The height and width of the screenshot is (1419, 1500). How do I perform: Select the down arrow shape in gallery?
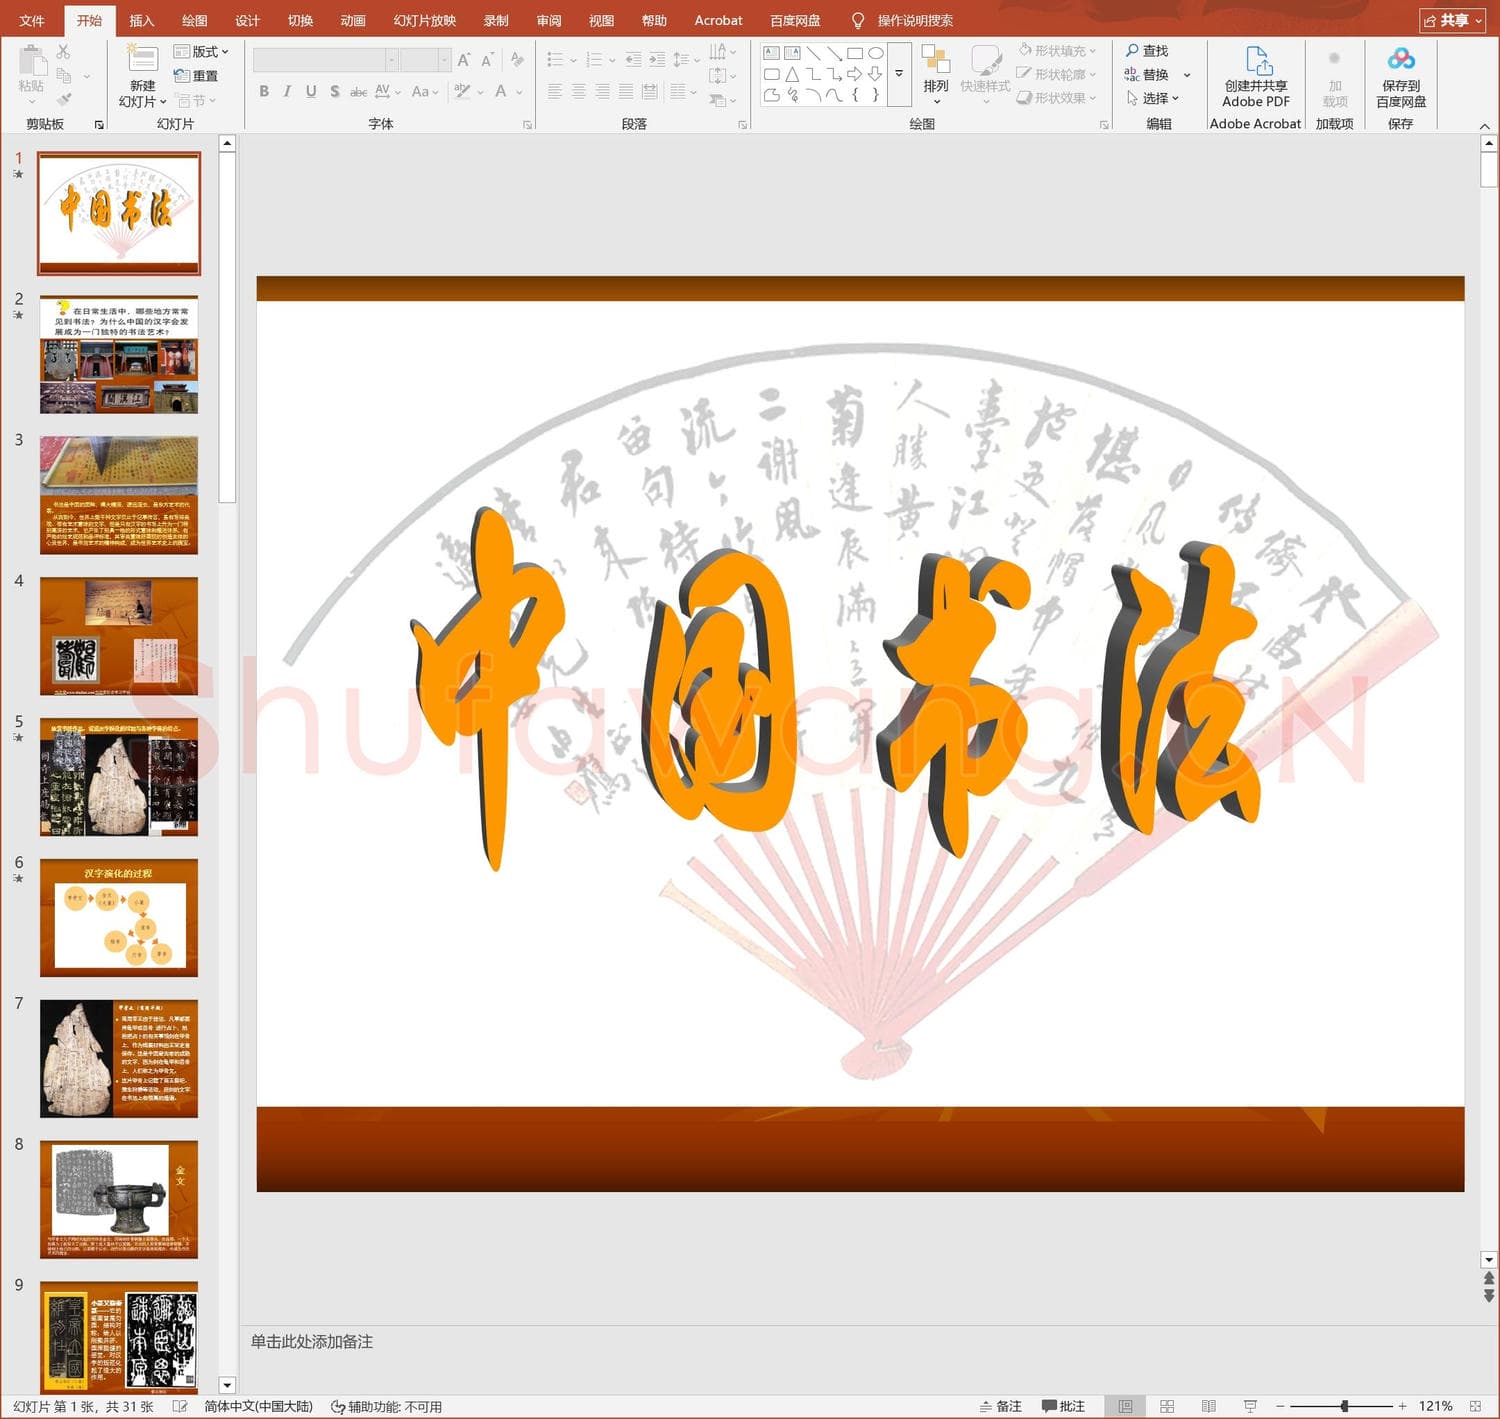(x=875, y=74)
